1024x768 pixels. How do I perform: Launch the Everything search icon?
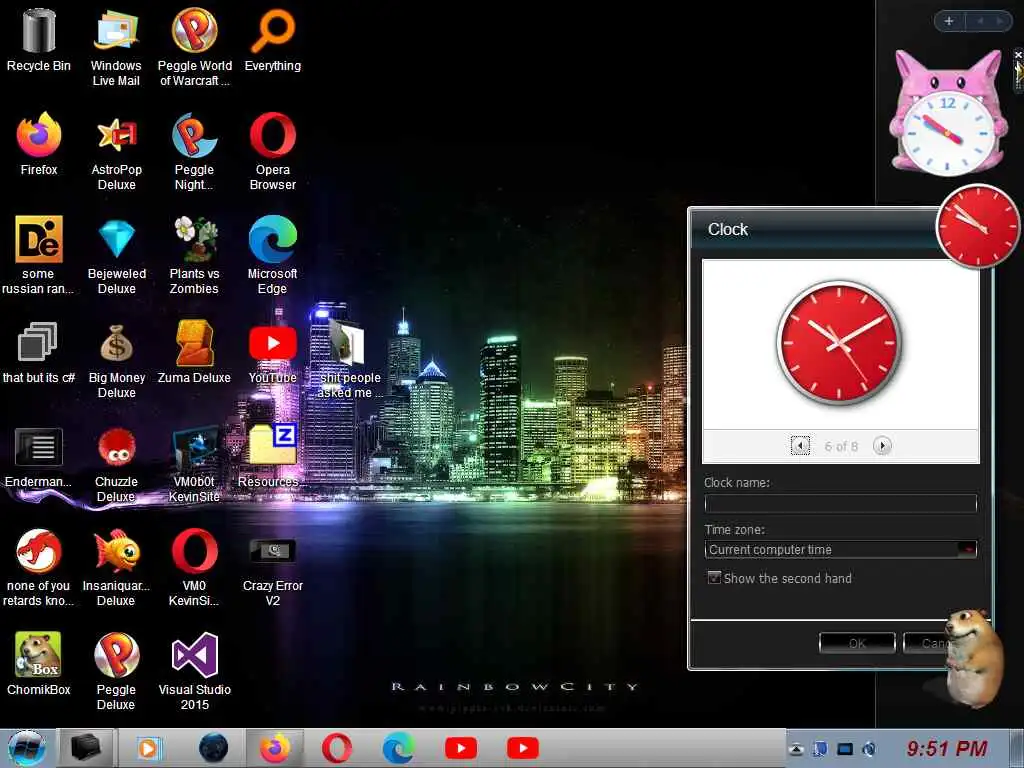[272, 39]
